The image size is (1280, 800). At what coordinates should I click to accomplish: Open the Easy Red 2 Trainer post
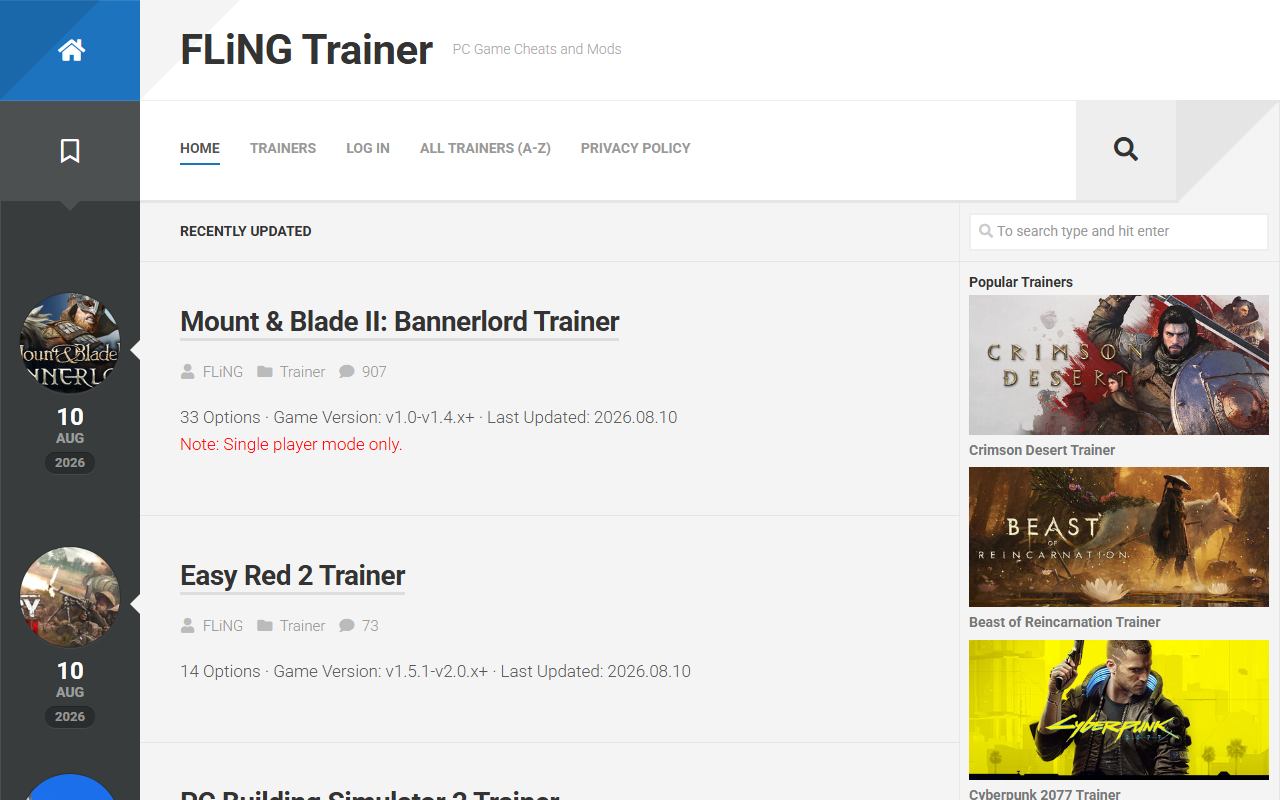293,576
